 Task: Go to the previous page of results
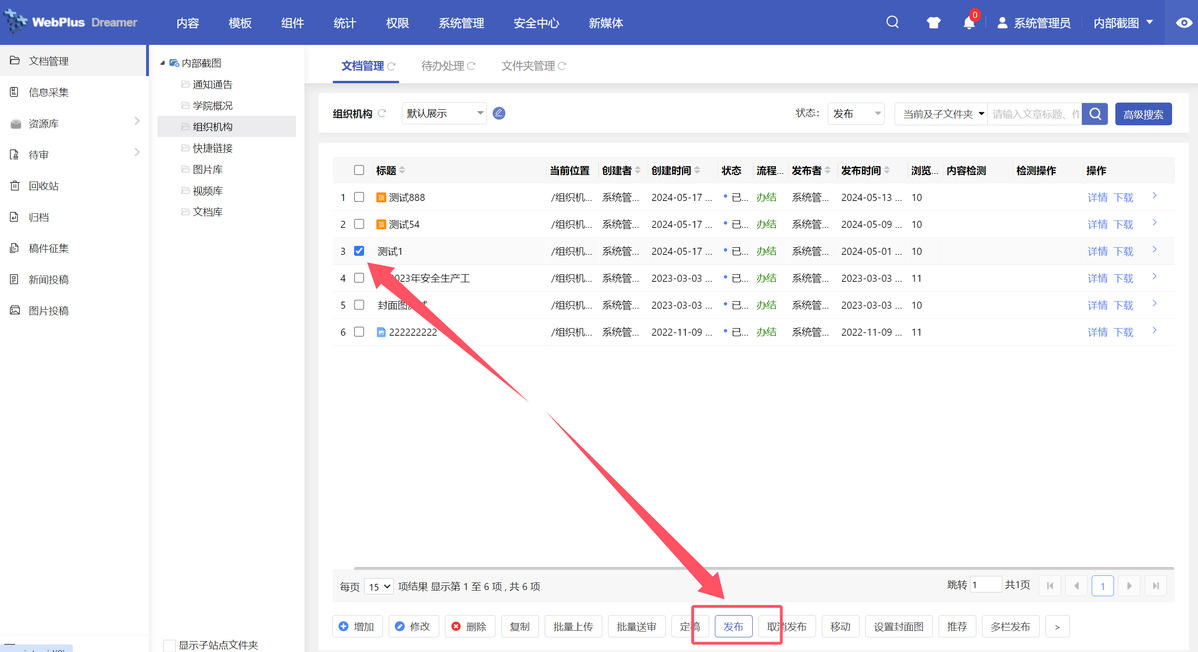click(x=1077, y=586)
